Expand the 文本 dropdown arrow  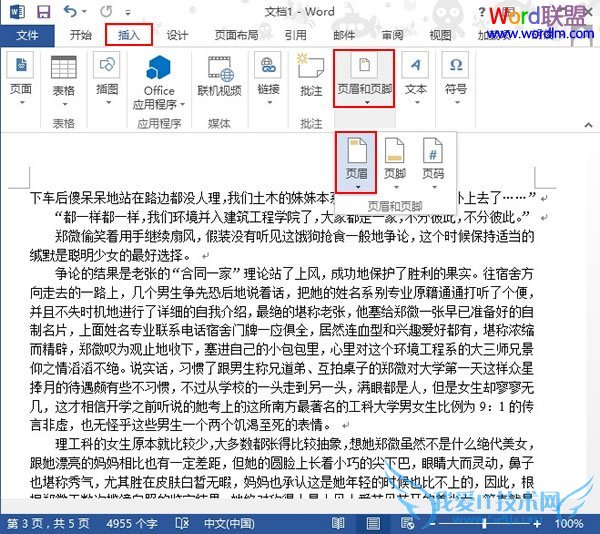(417, 103)
